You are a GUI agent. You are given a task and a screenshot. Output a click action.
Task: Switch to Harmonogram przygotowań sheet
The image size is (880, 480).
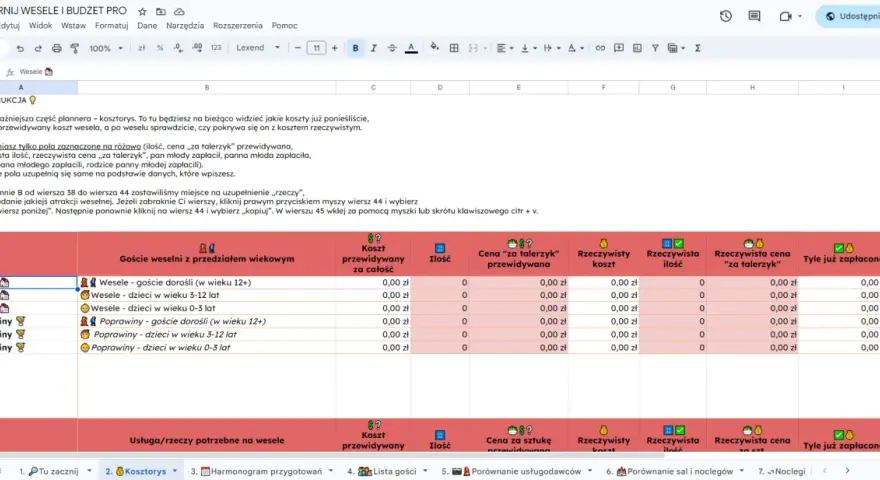(256, 472)
